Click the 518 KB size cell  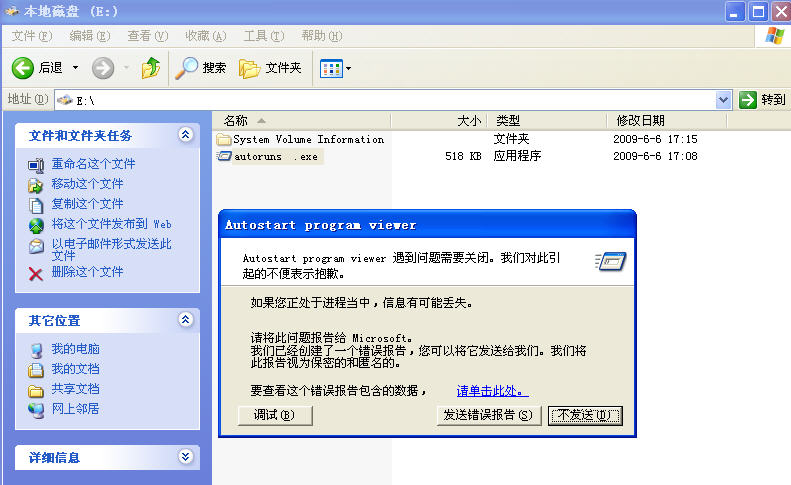pos(463,156)
